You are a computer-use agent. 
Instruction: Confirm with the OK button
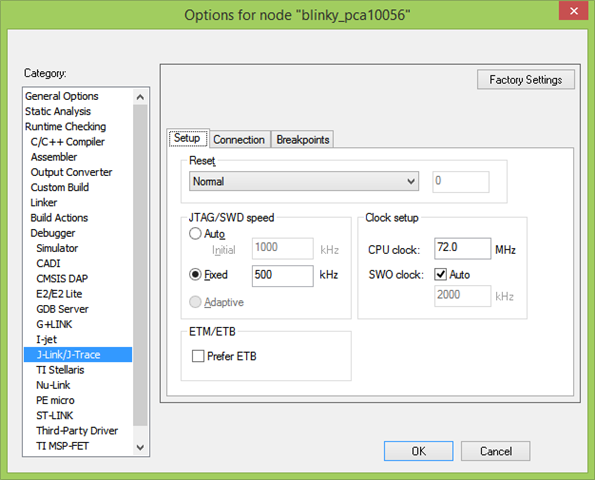tap(419, 451)
